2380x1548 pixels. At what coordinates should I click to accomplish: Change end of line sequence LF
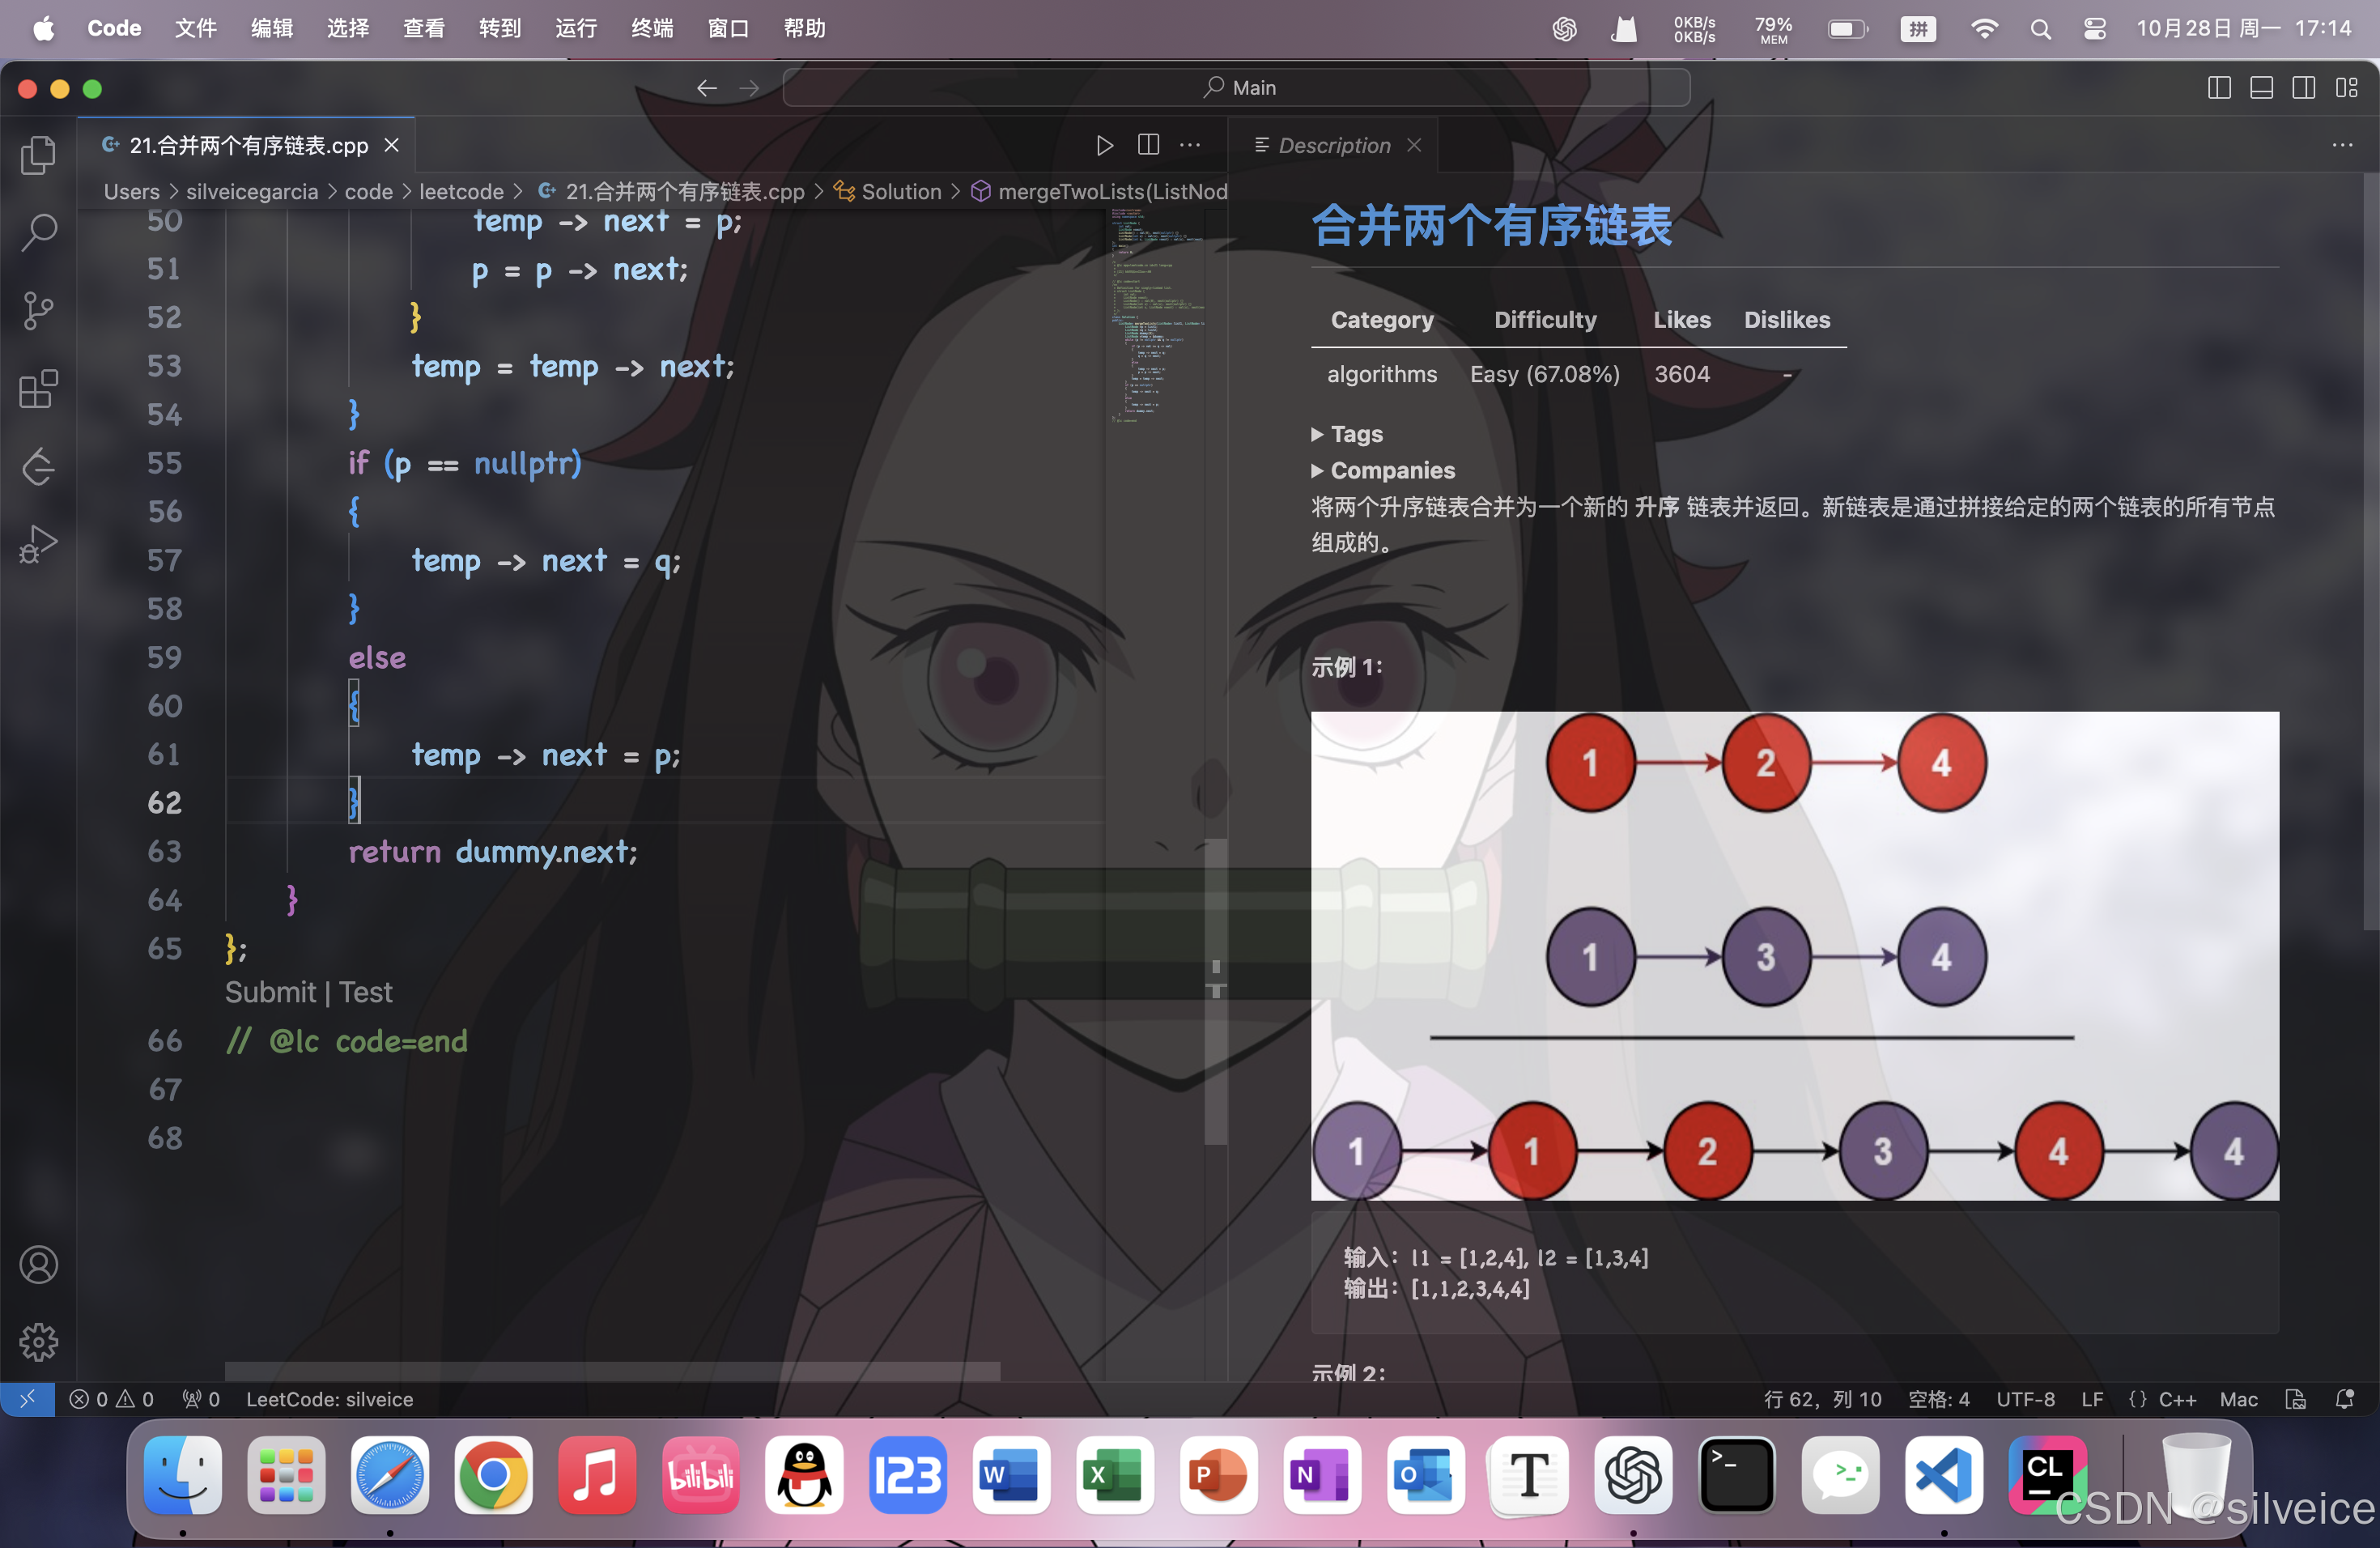click(x=2091, y=1399)
